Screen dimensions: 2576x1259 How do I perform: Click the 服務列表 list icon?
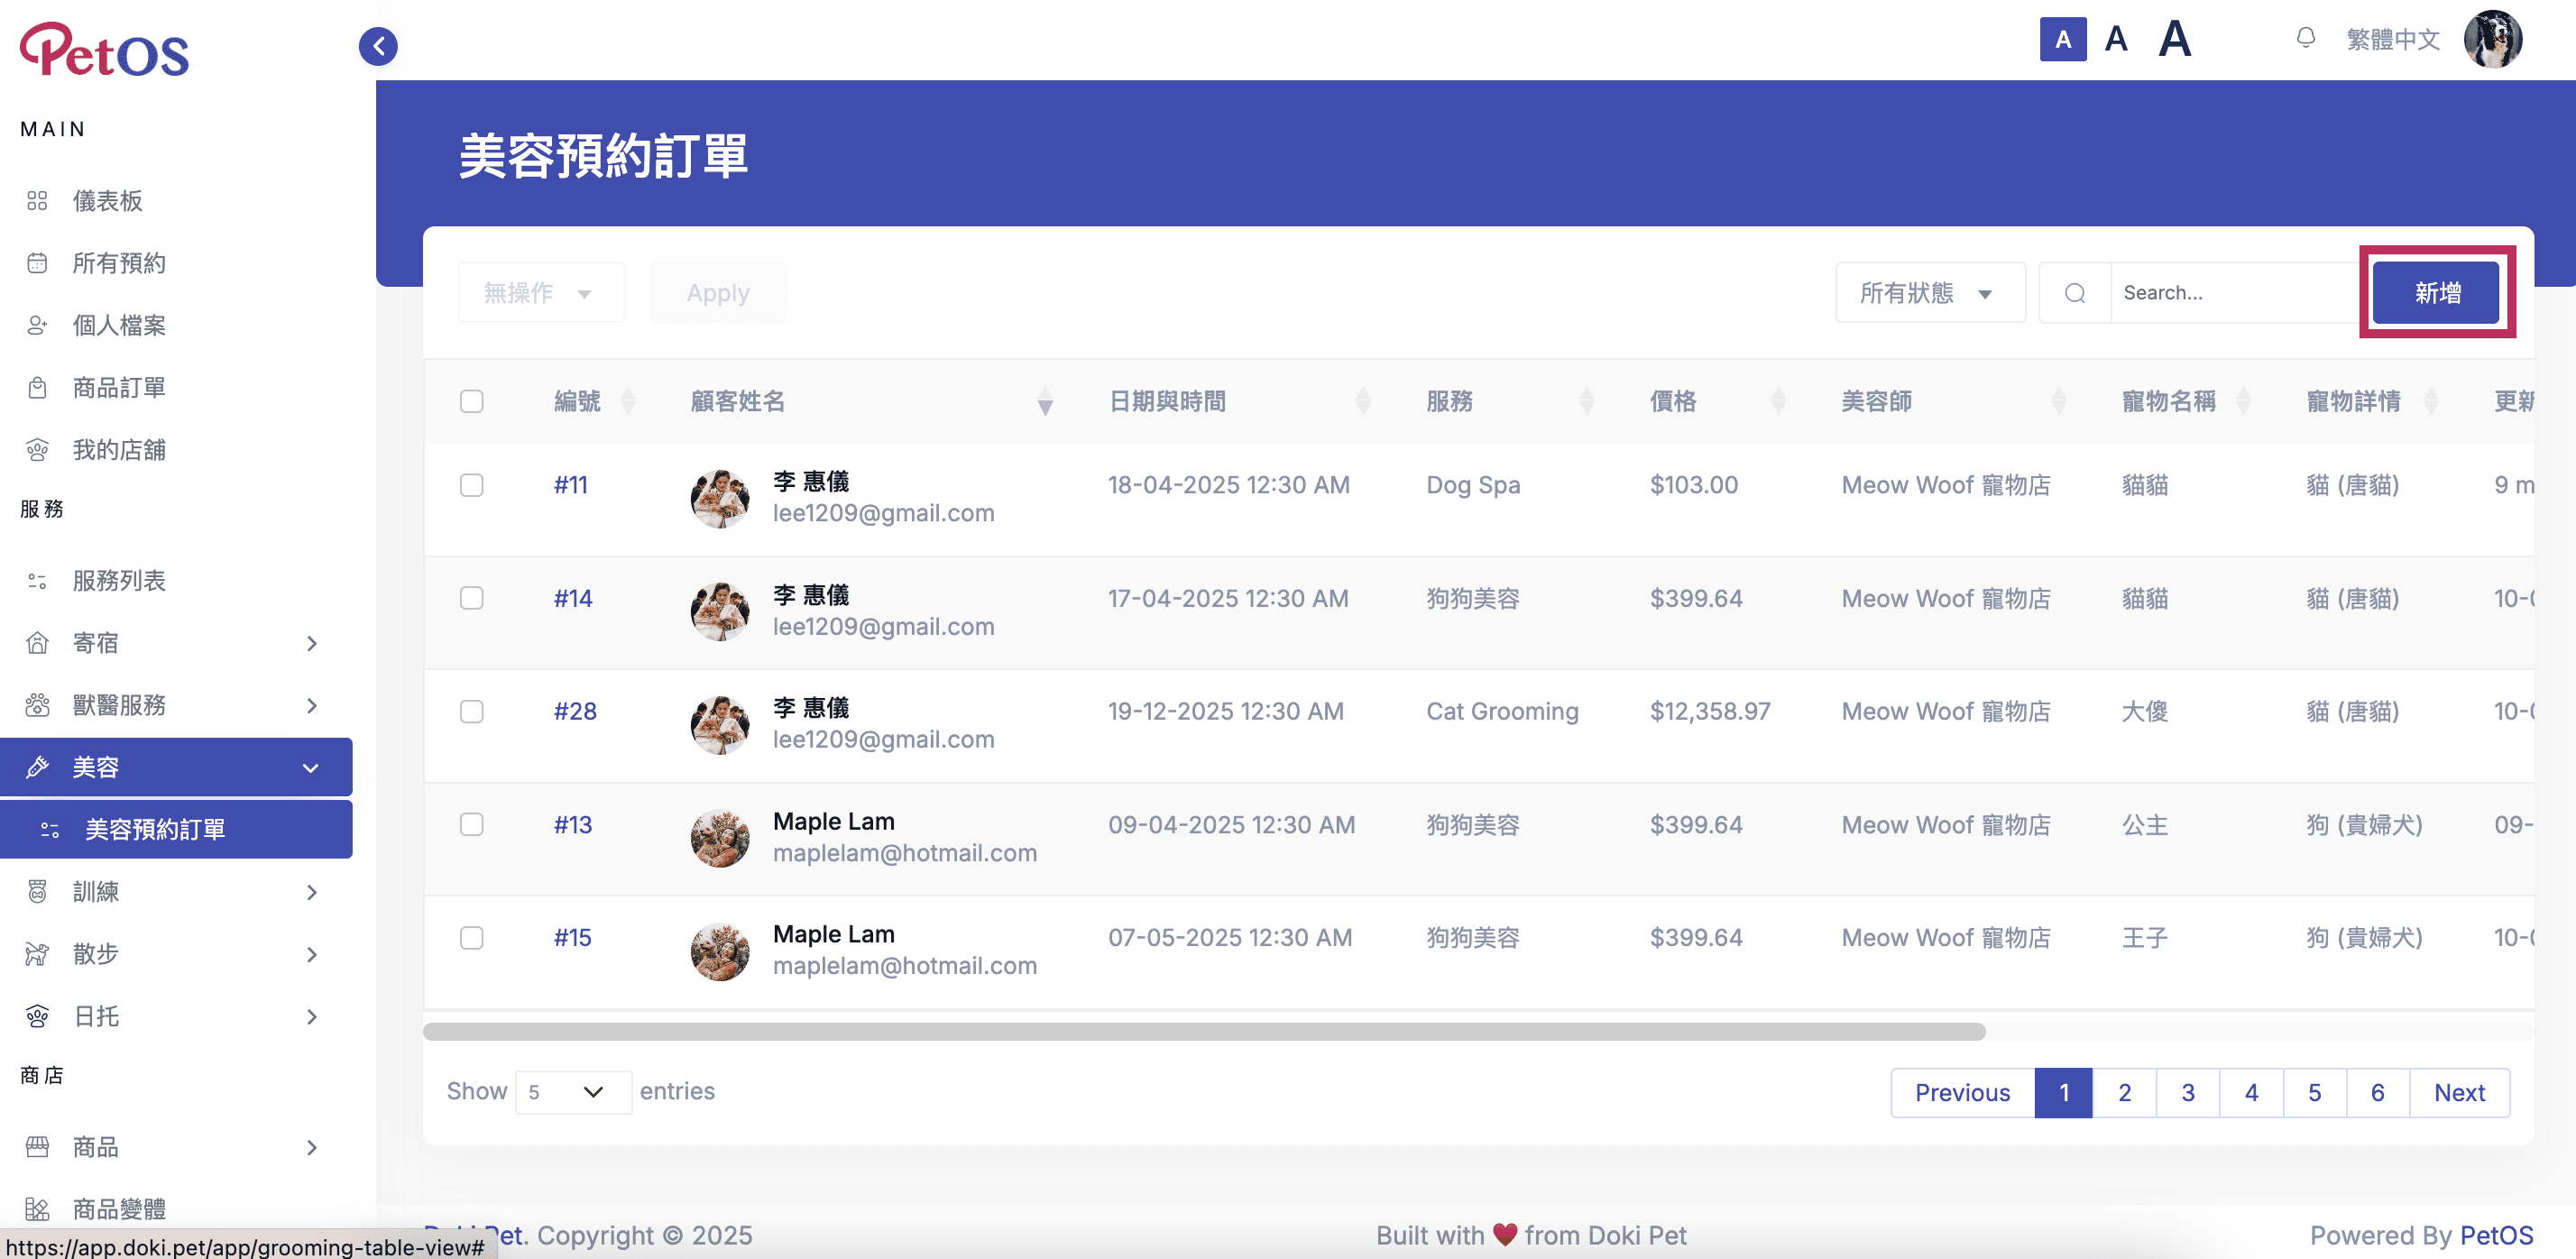click(x=37, y=581)
